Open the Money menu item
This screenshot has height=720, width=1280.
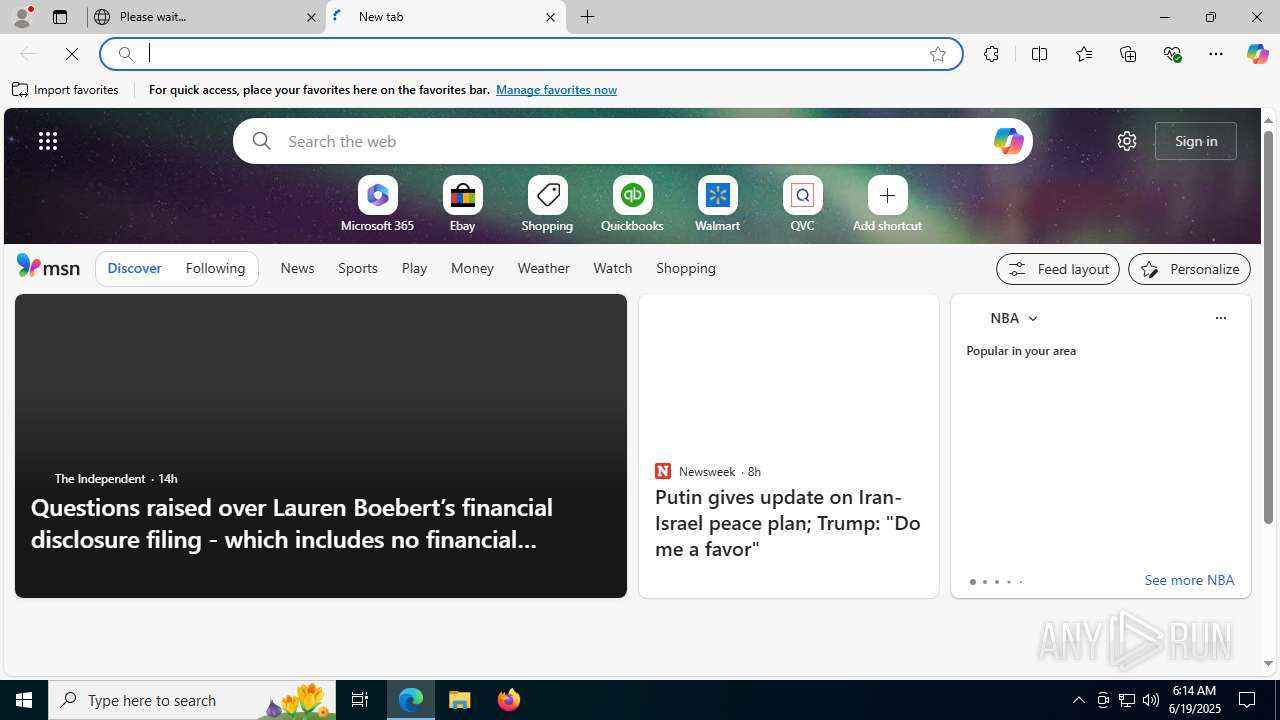coord(472,268)
